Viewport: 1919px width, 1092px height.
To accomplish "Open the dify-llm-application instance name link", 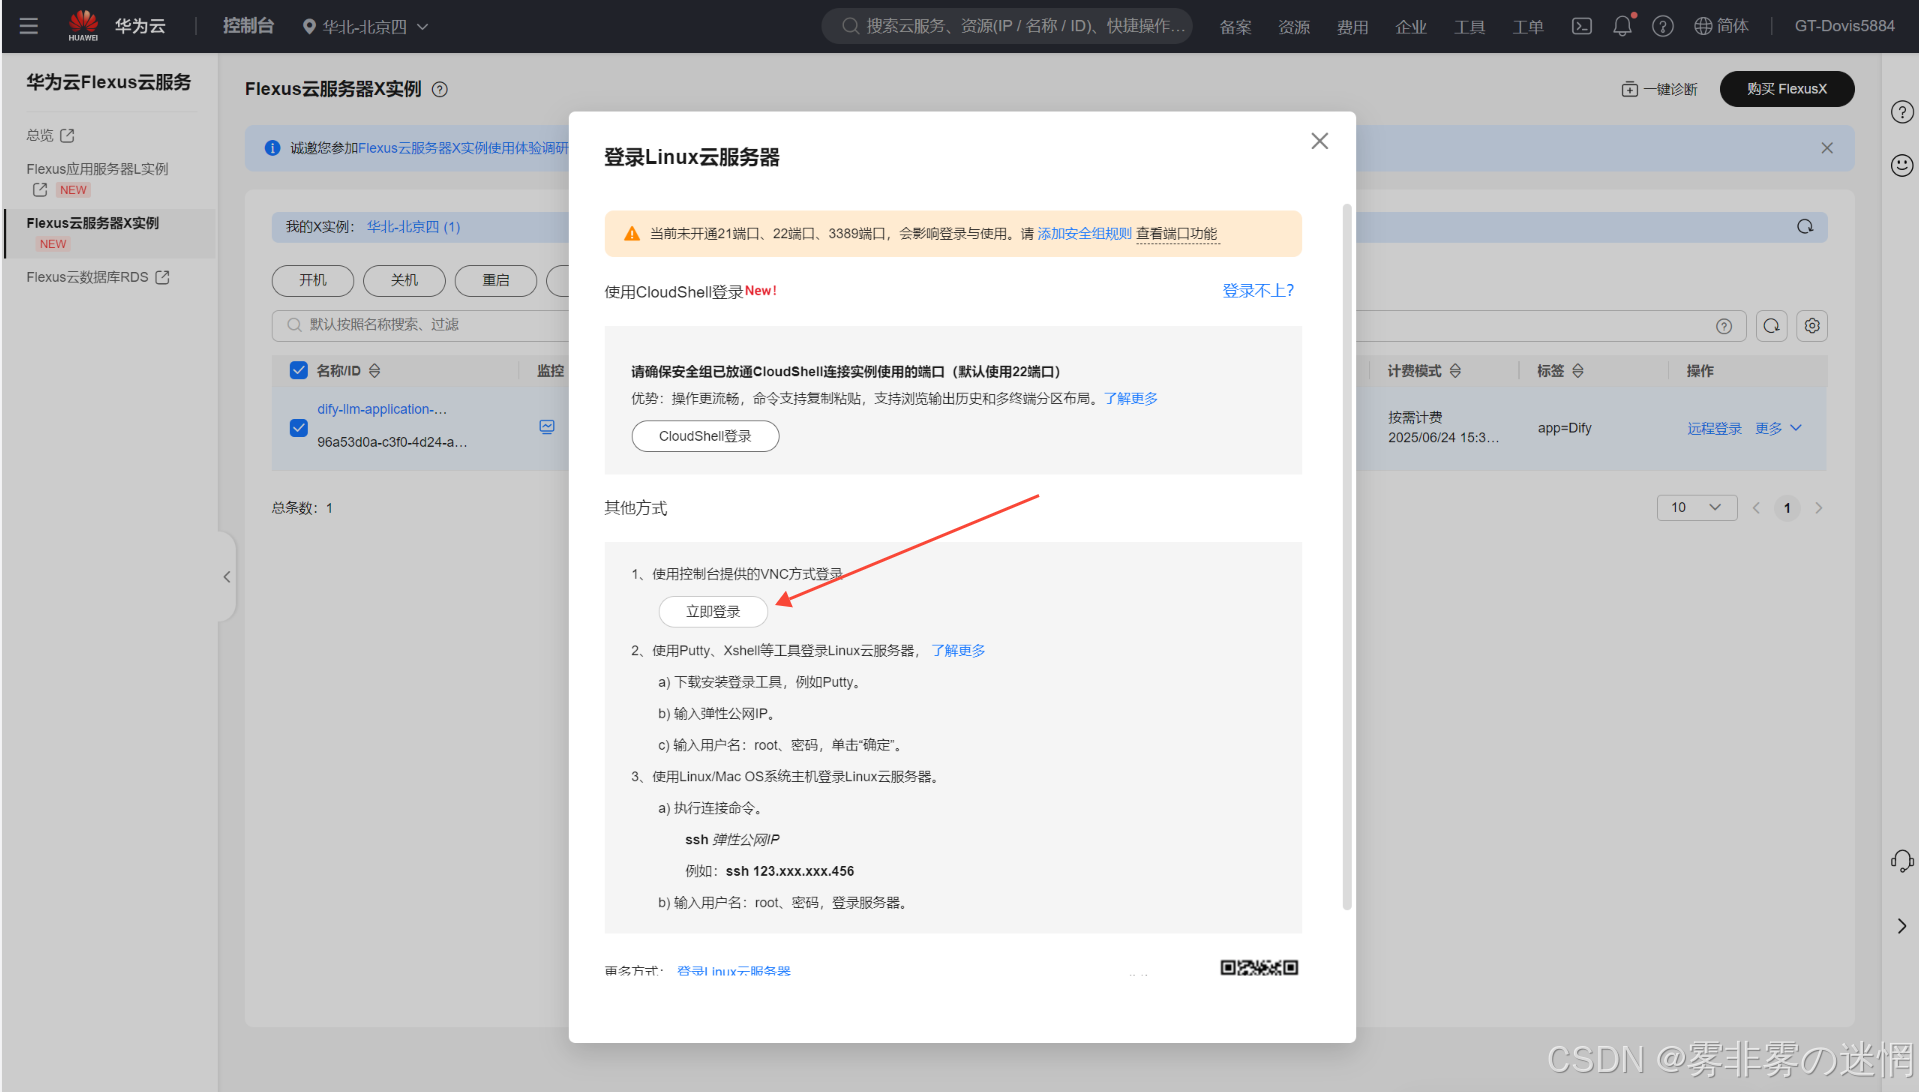I will click(382, 409).
